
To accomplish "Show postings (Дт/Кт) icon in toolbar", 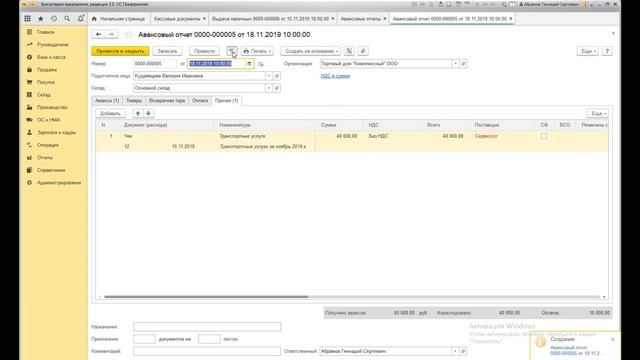I will [232, 51].
